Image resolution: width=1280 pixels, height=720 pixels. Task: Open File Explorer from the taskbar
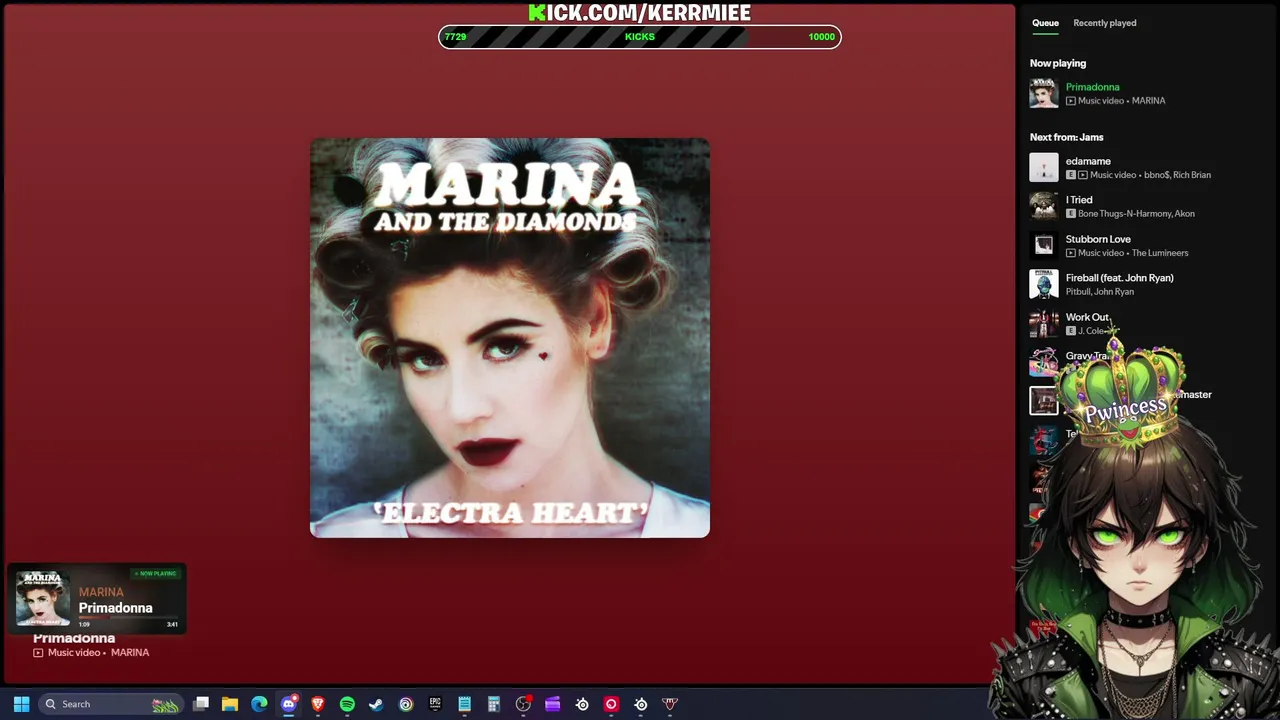(x=230, y=704)
